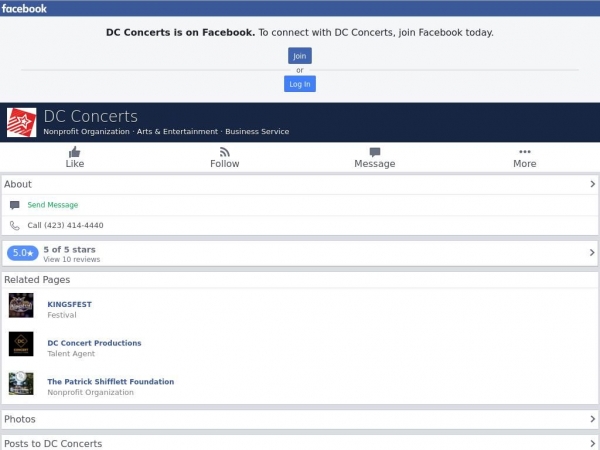This screenshot has width=600, height=450.
Task: Click the DC Concerts is on Facebook text
Action: (x=180, y=33)
